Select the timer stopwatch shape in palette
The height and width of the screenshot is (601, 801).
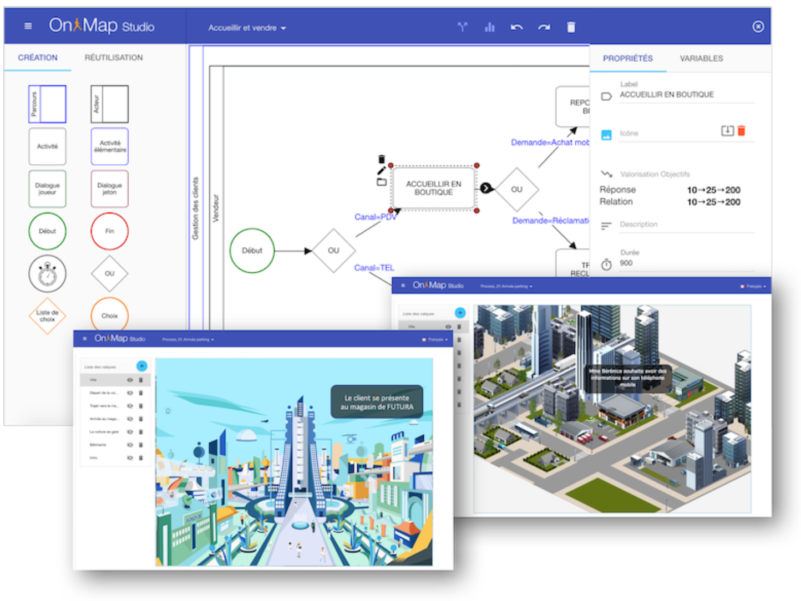click(x=47, y=272)
